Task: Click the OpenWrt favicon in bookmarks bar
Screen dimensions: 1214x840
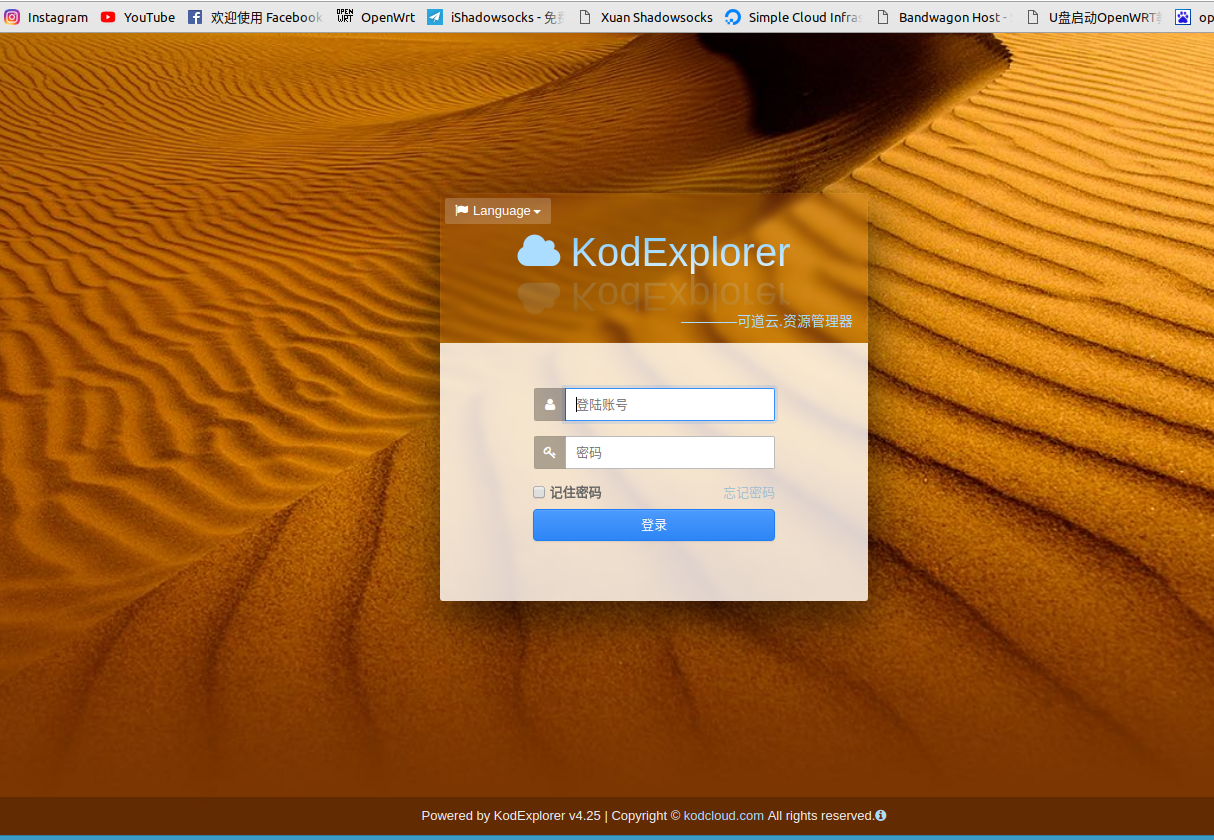Action: 345,16
